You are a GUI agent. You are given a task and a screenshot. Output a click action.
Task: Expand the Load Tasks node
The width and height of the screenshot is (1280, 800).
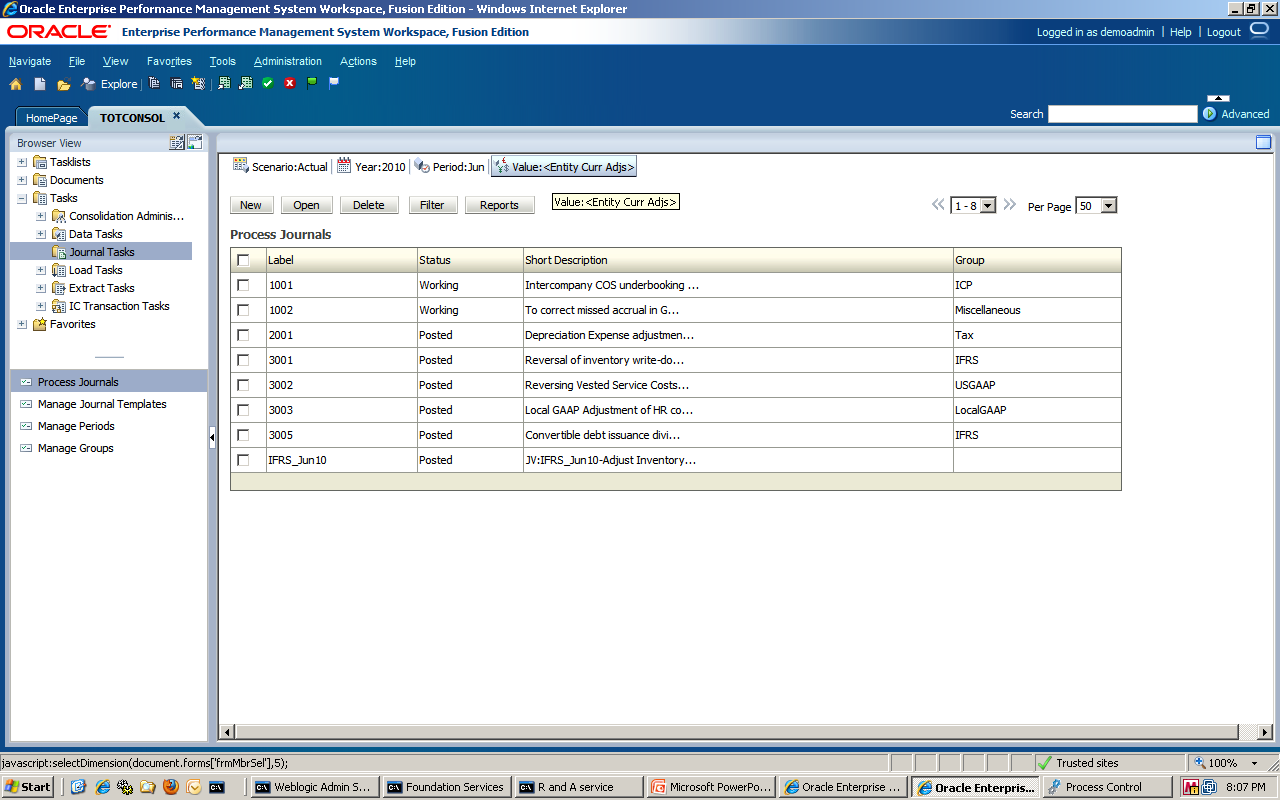click(x=41, y=270)
